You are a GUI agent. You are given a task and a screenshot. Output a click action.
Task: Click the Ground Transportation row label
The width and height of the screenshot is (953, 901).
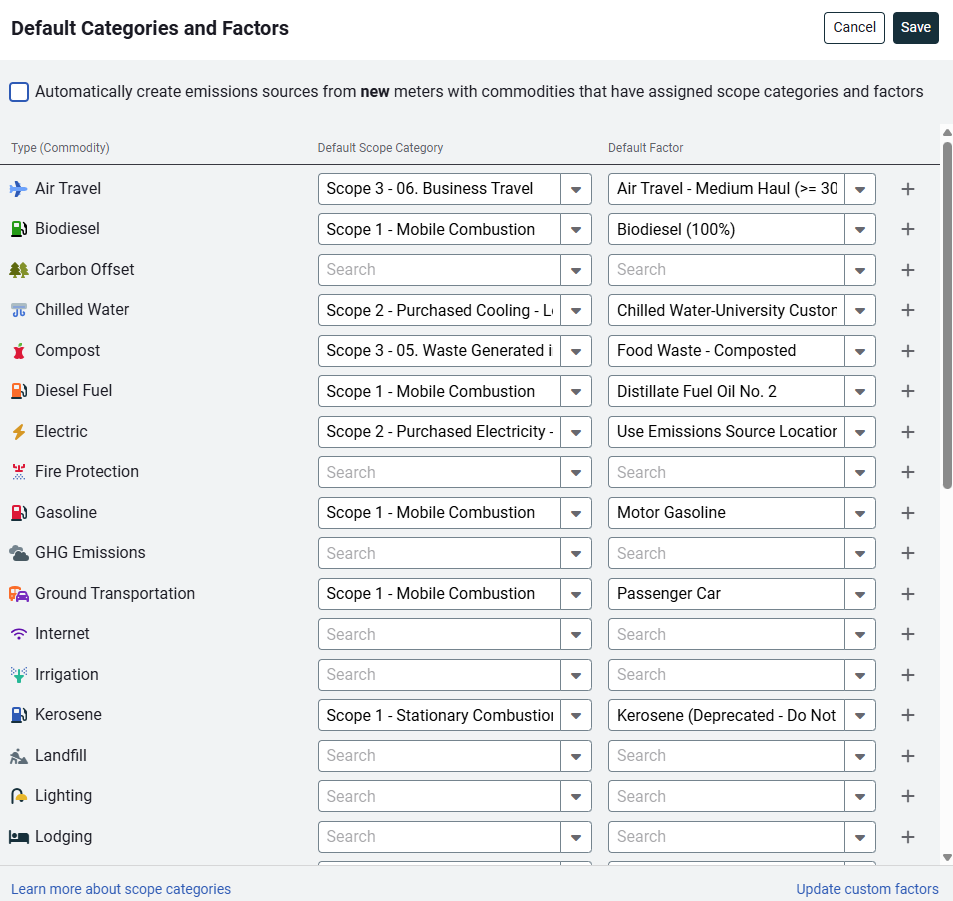[115, 594]
